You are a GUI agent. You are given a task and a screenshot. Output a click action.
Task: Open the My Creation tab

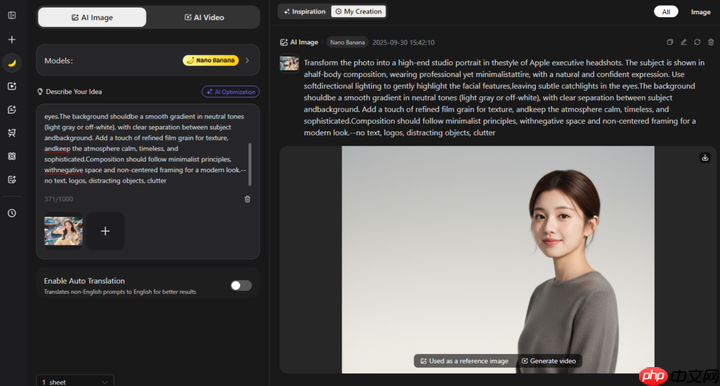pos(359,11)
